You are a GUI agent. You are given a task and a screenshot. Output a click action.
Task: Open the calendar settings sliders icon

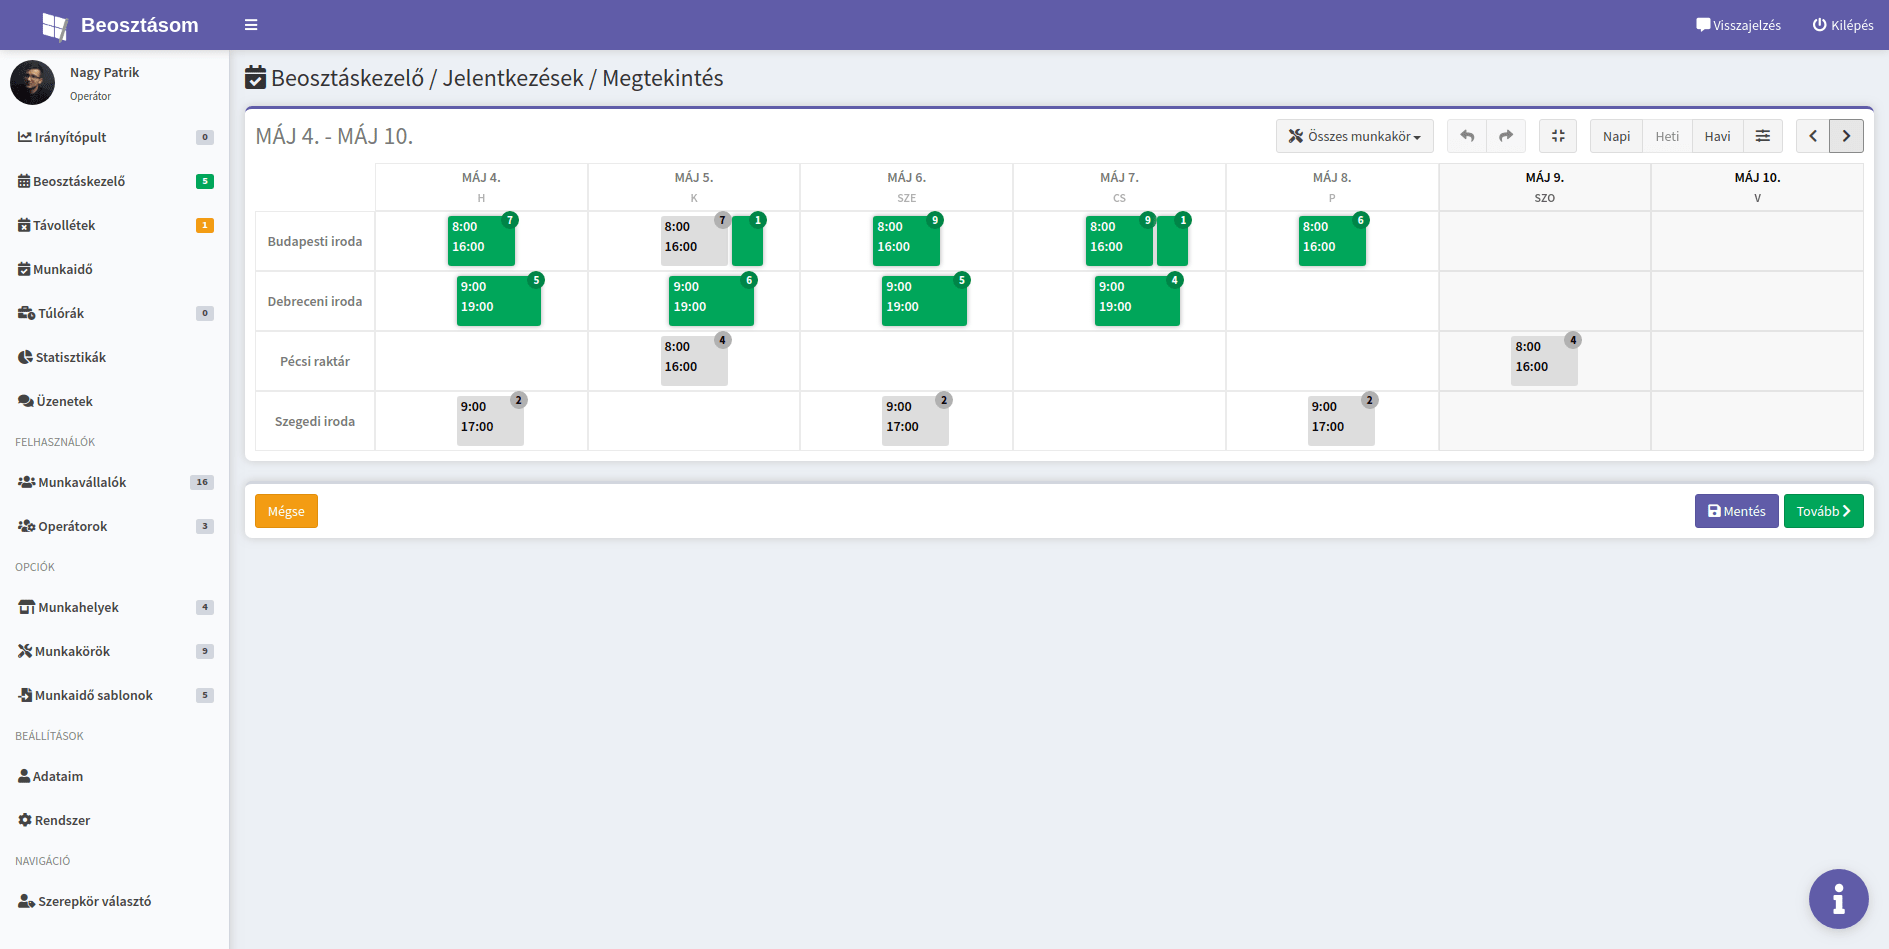[1763, 136]
